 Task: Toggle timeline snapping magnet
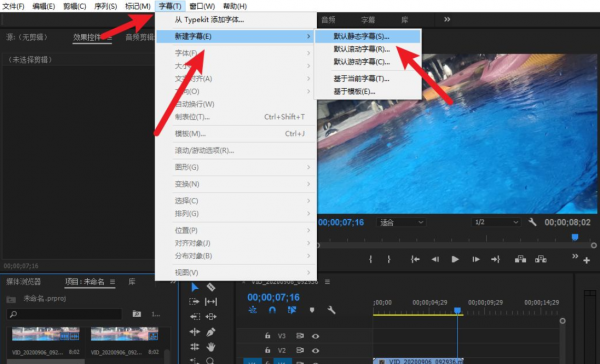coord(272,310)
